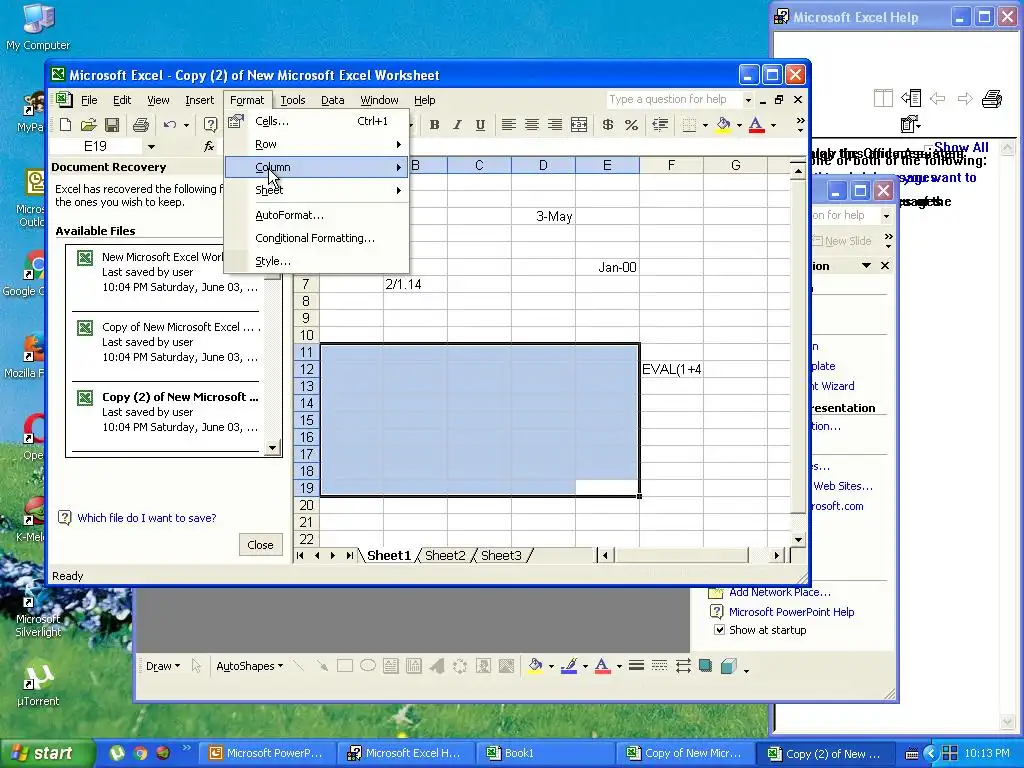
Task: Choose Cells... from Format menu
Action: pos(317,121)
